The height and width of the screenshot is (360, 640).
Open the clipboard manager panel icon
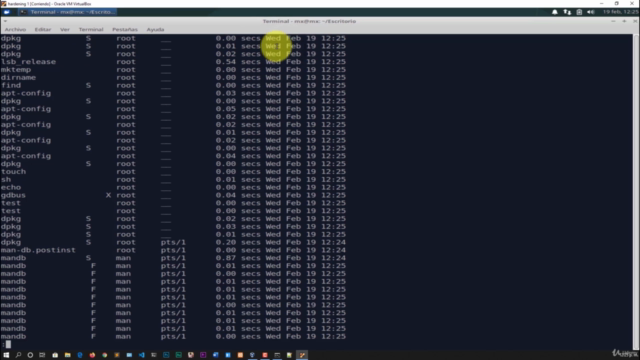point(579,12)
